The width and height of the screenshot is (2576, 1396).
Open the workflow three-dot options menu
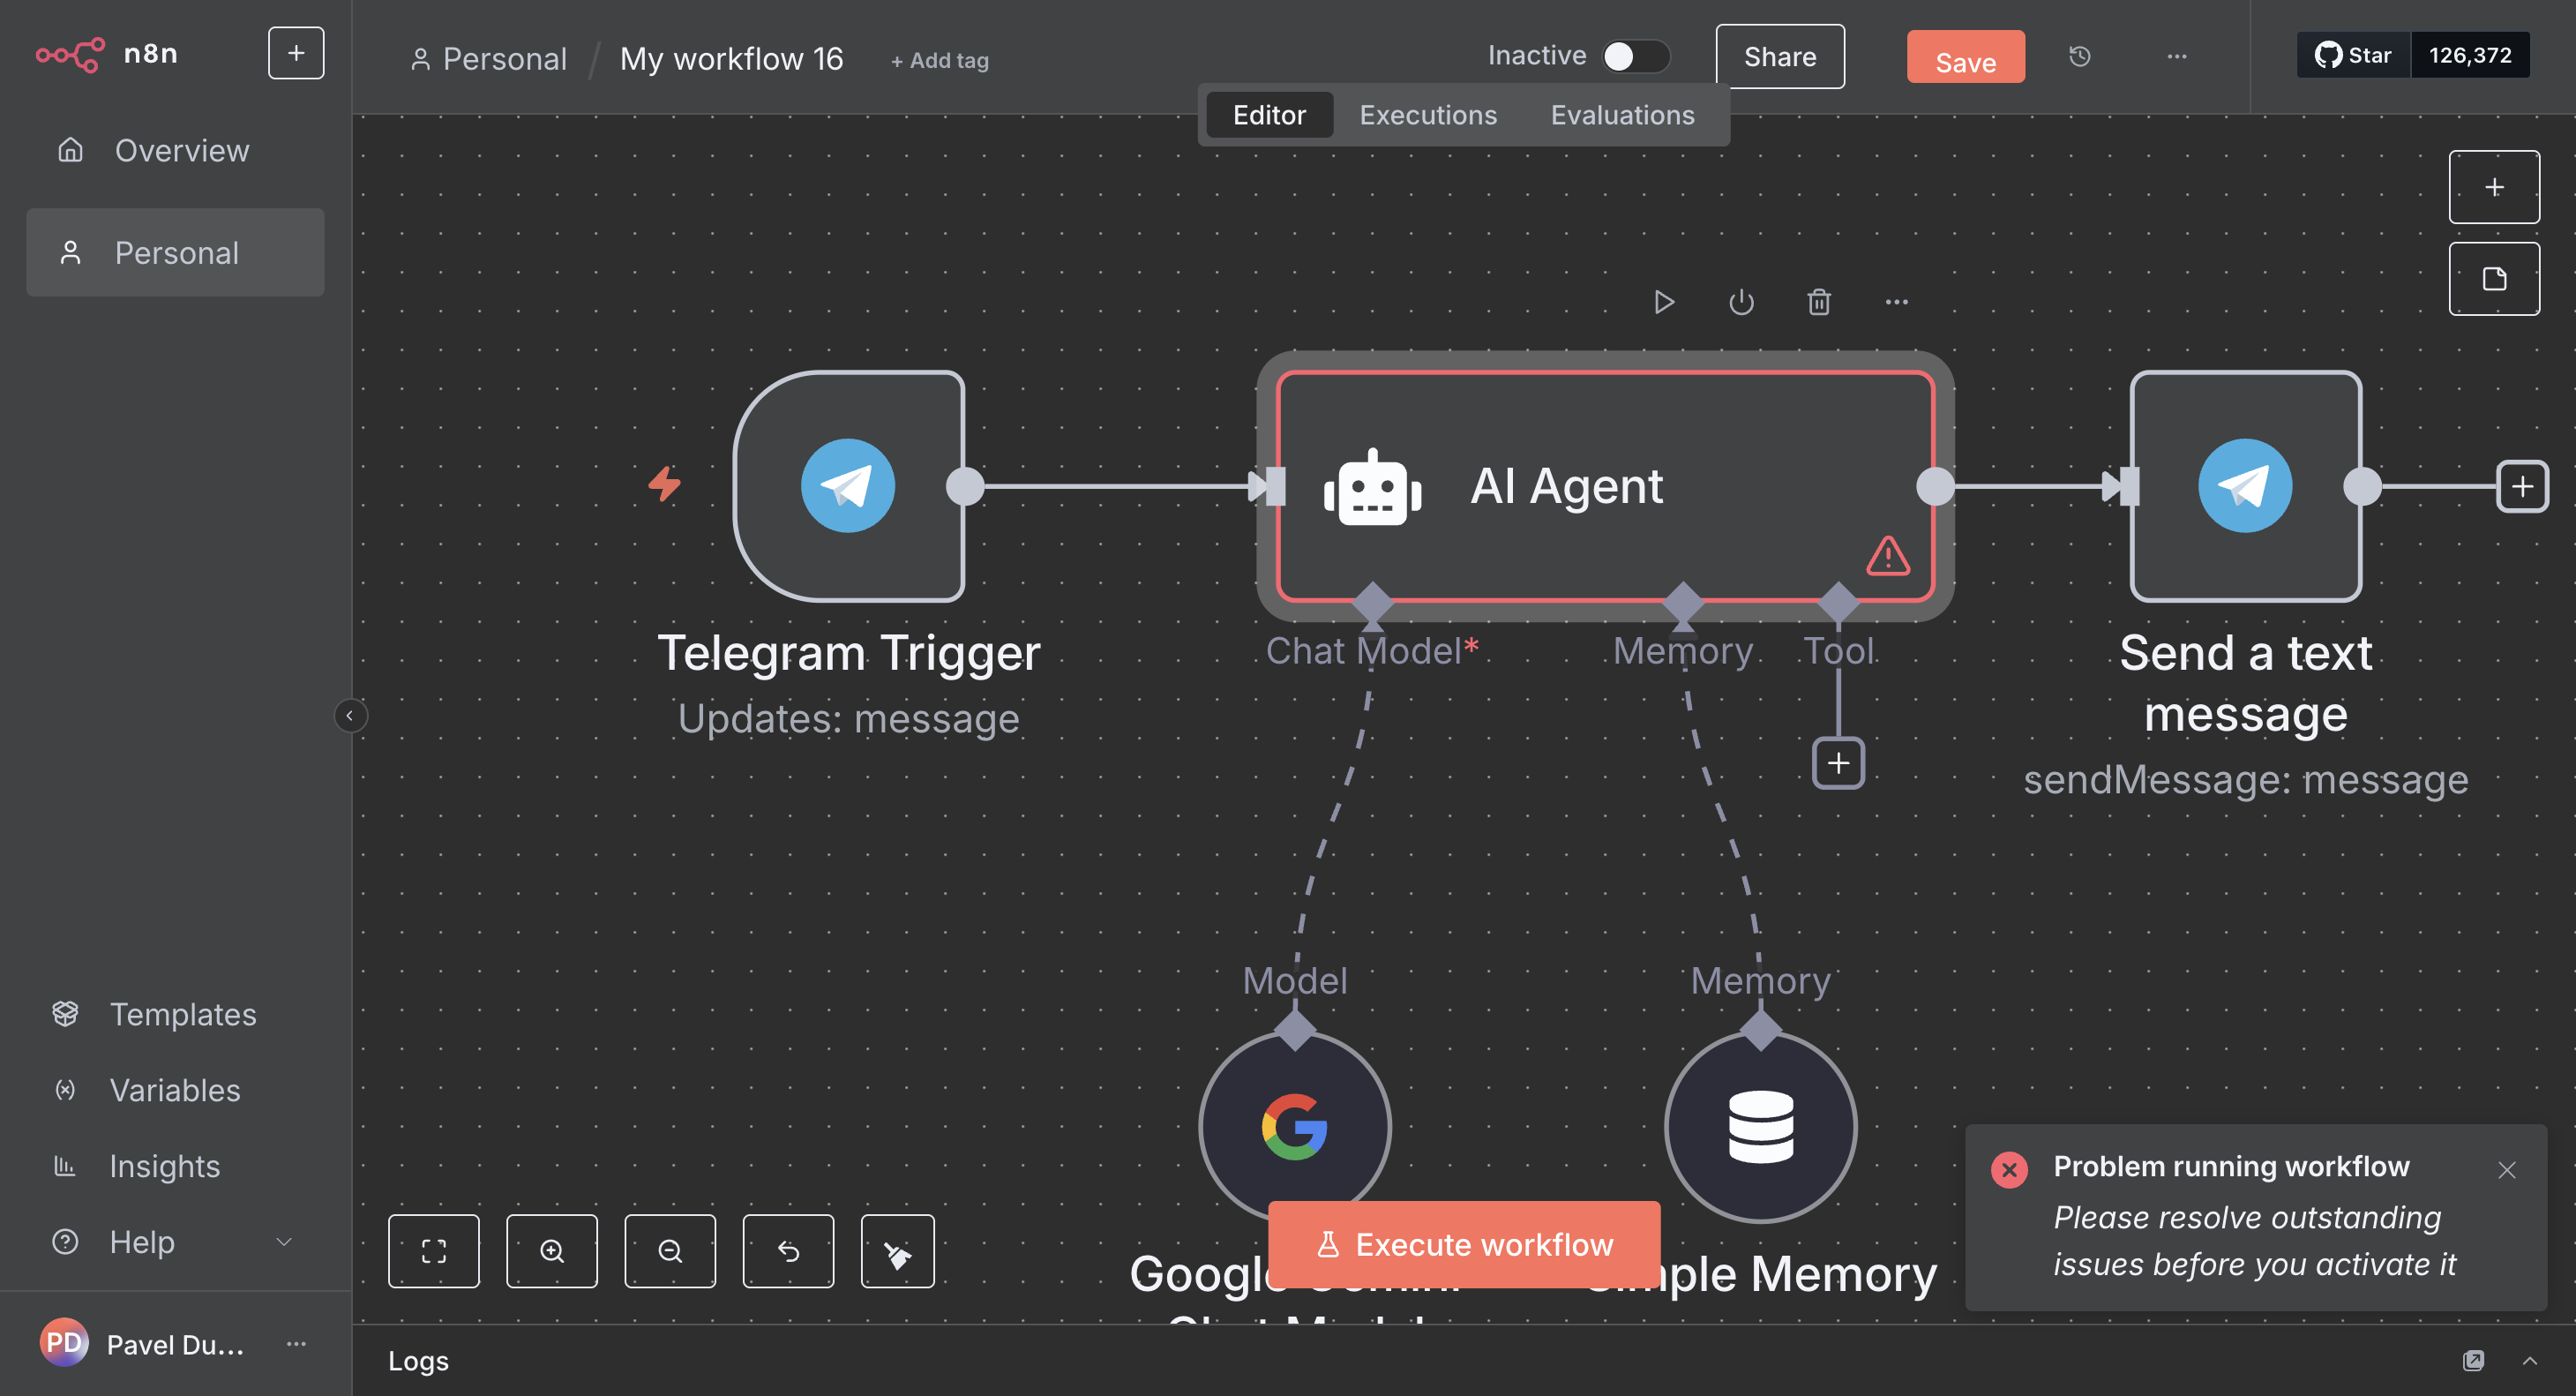tap(2177, 57)
